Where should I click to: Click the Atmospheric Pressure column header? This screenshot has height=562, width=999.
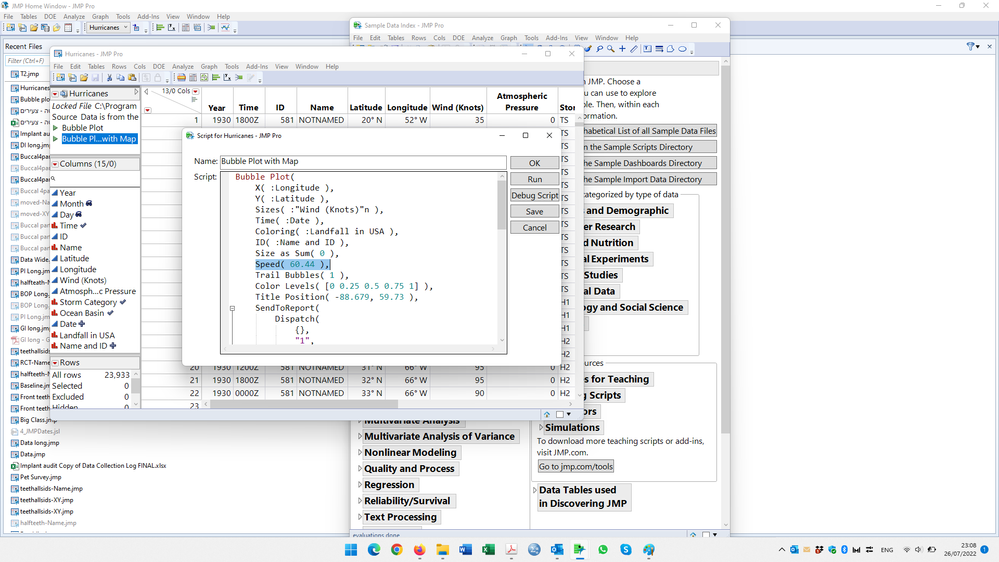coord(522,102)
